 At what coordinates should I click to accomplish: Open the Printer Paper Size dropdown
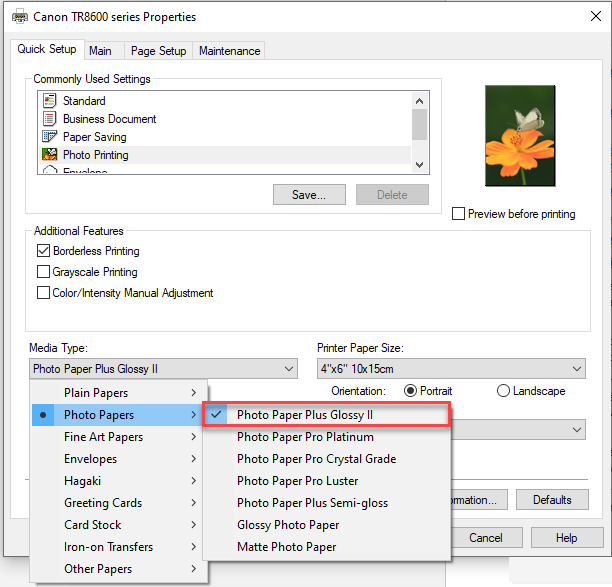click(x=450, y=369)
